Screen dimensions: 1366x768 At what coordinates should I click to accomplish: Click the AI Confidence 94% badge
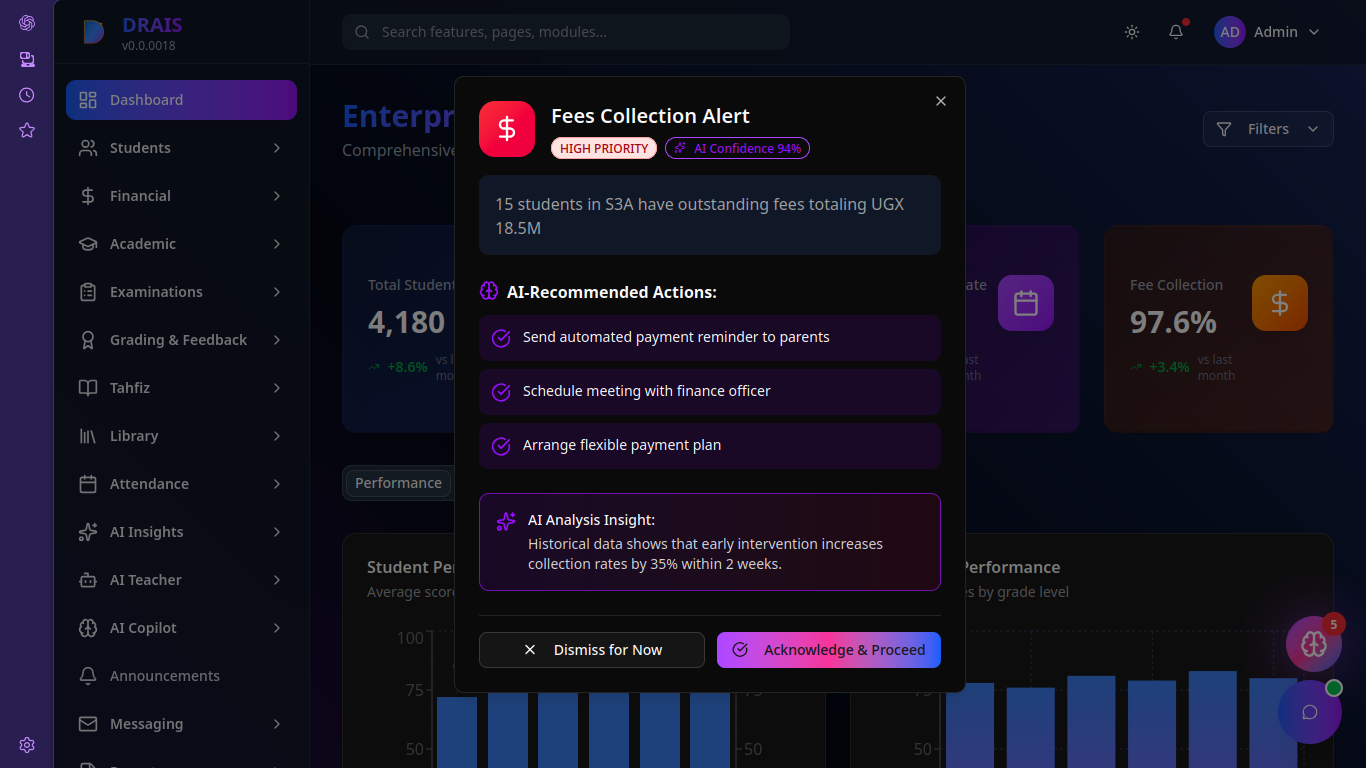[737, 148]
